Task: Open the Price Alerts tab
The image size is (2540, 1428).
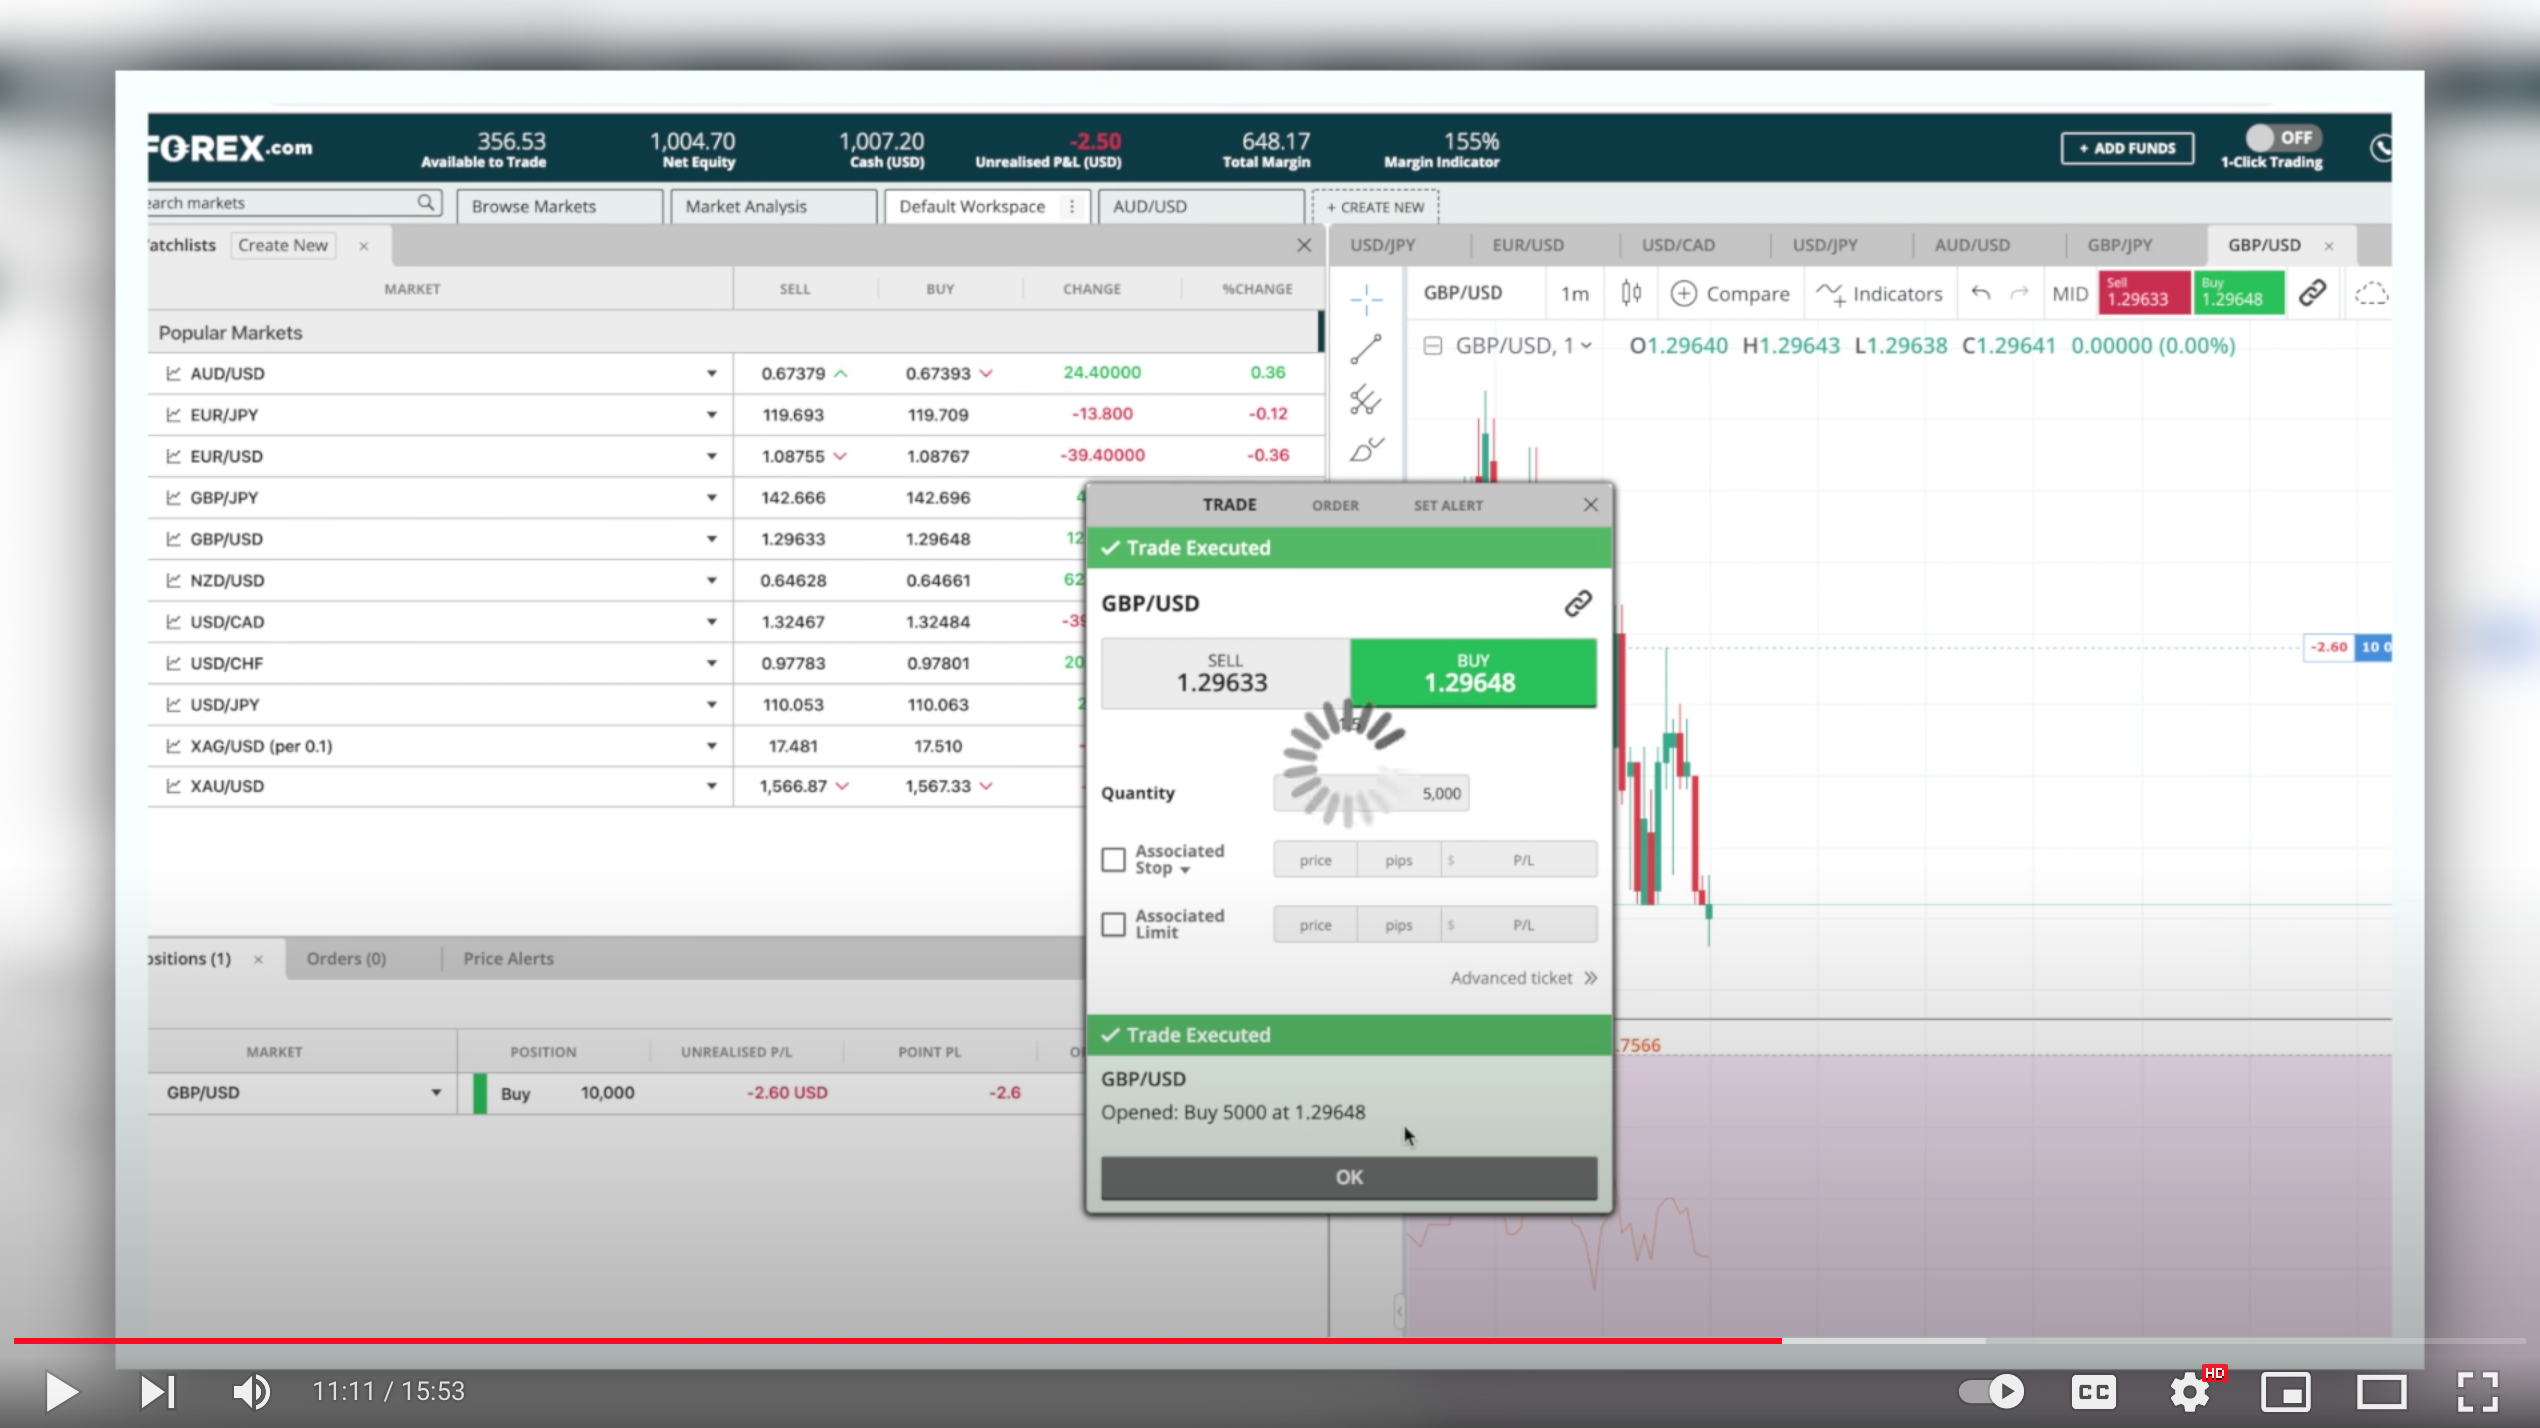Action: [508, 958]
